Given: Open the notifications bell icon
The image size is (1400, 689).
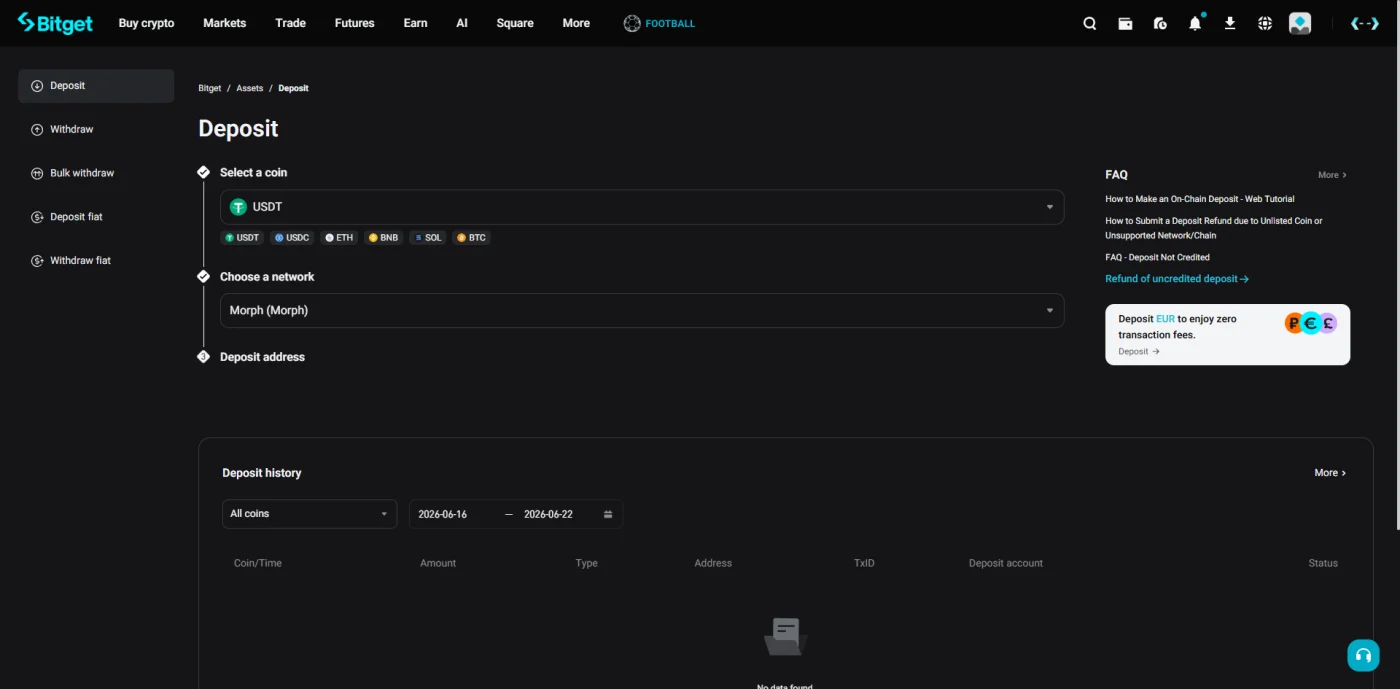Looking at the screenshot, I should 1195,23.
